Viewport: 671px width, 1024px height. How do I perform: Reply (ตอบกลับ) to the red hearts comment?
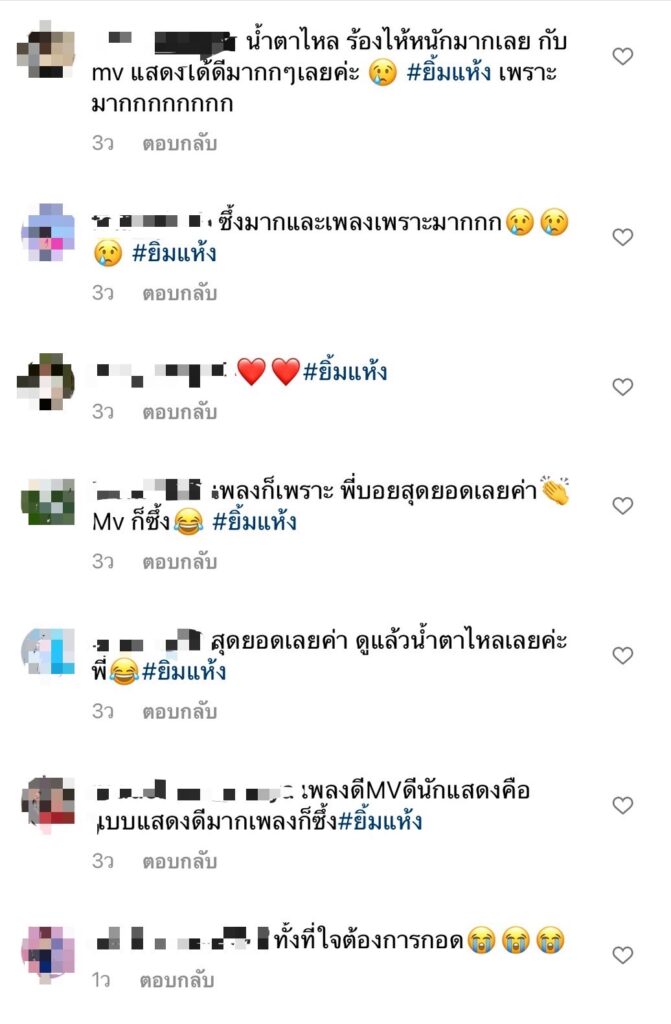point(180,413)
